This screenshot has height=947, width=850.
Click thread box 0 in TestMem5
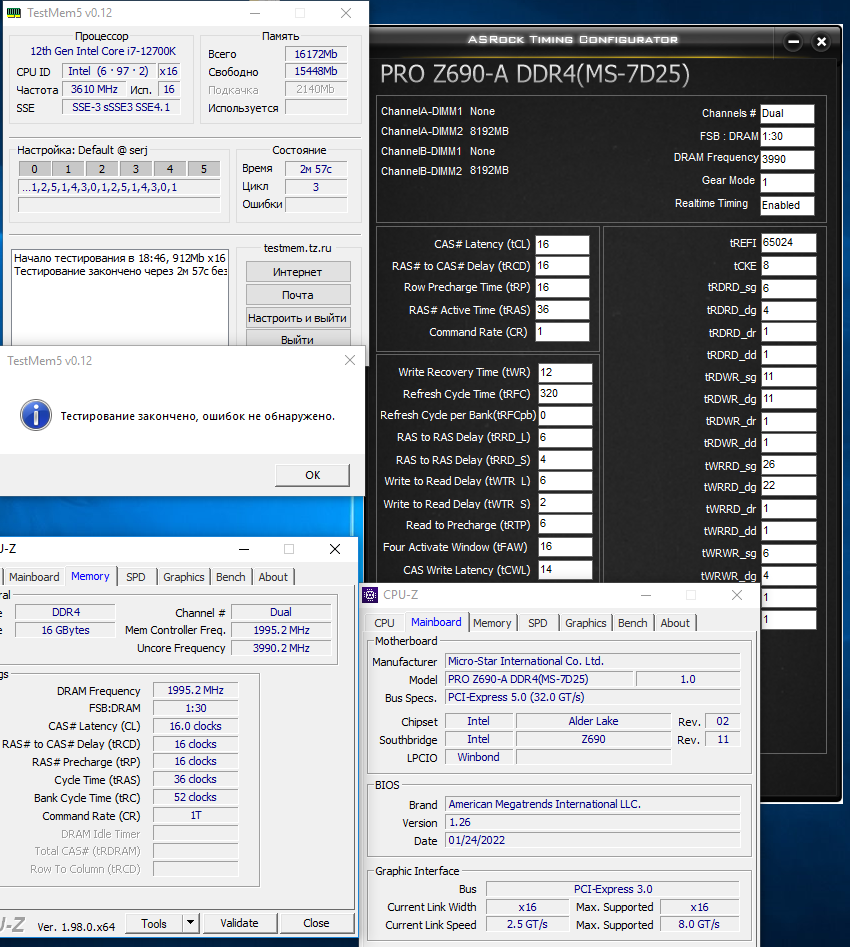coord(34,169)
